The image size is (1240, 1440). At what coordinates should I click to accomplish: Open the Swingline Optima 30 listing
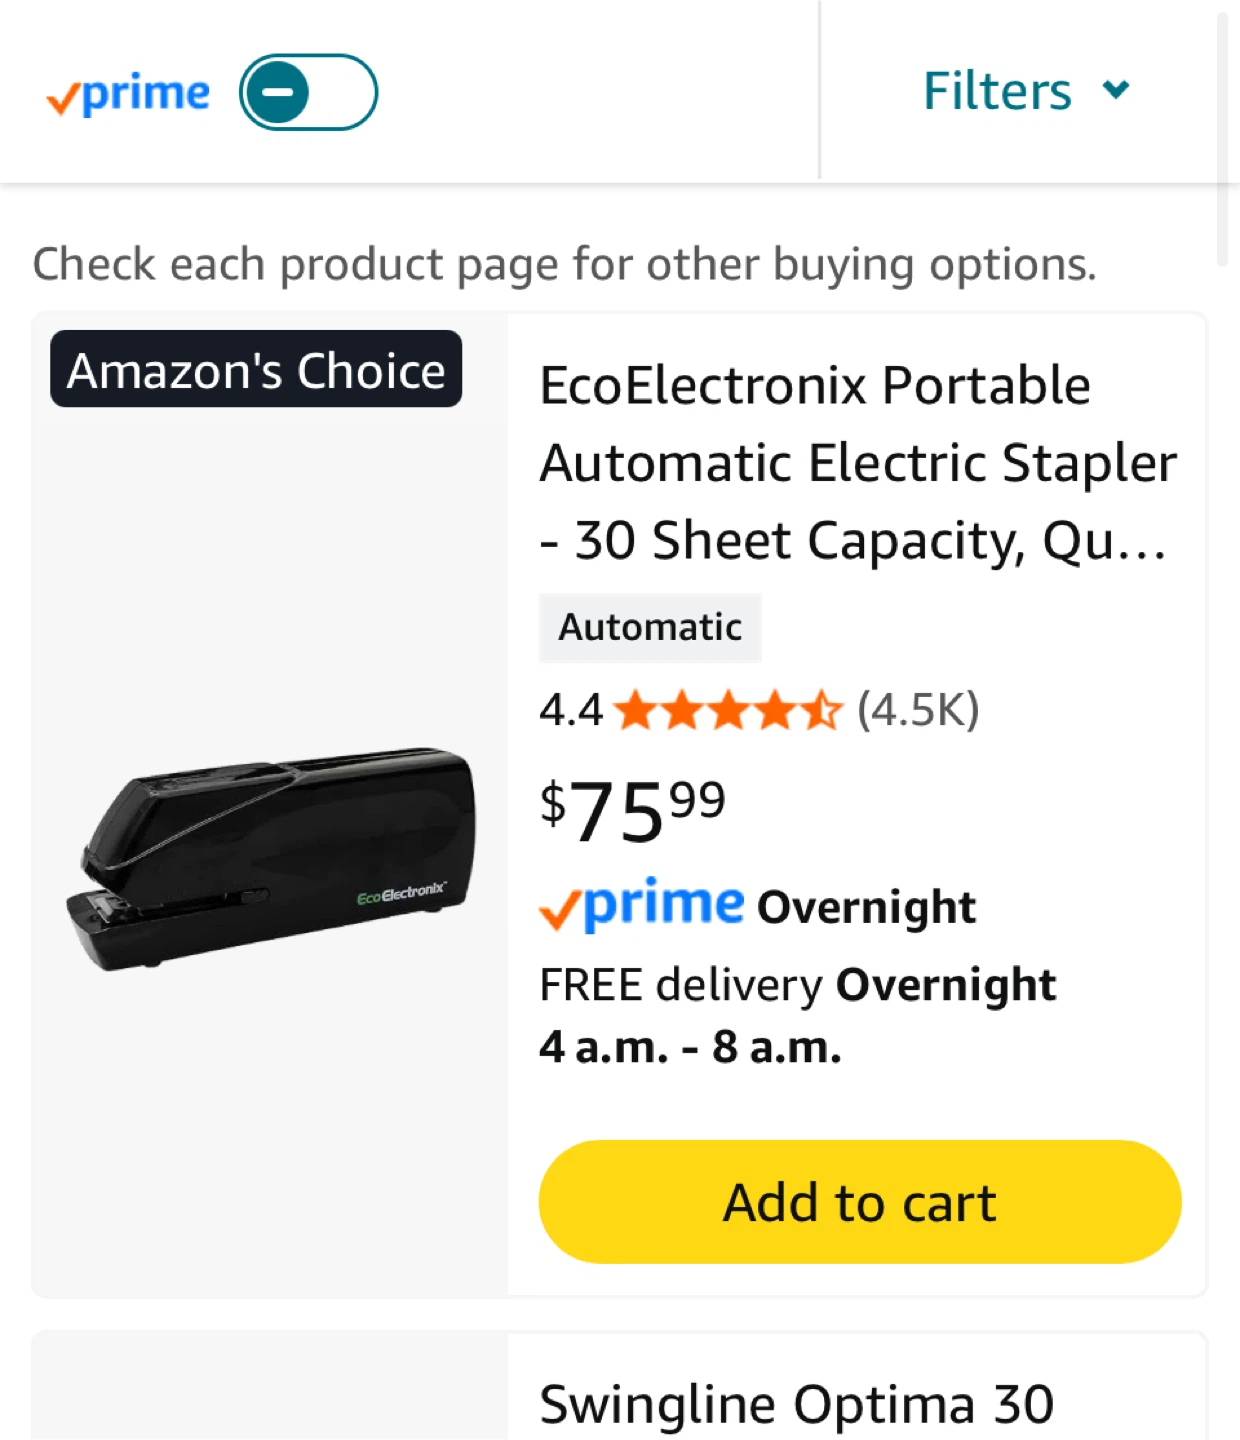(796, 1404)
